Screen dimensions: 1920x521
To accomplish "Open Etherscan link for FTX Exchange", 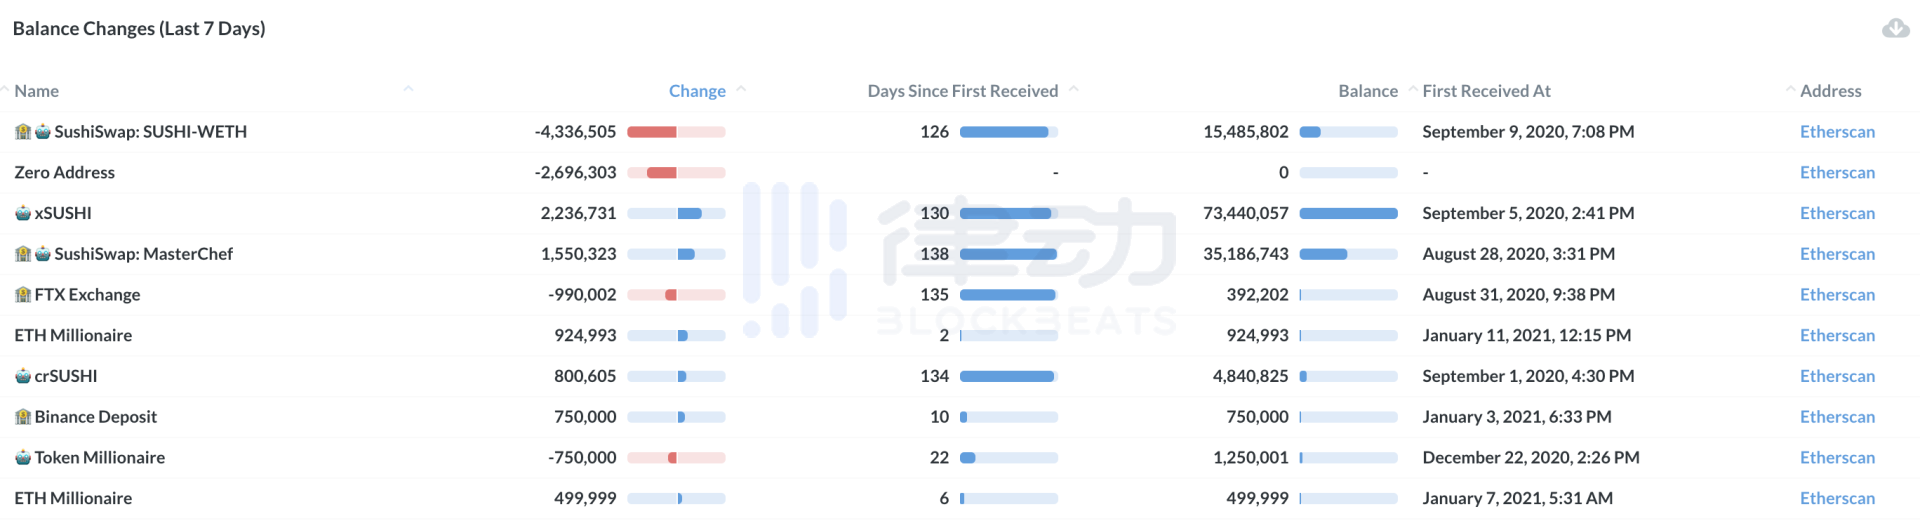I will point(1837,295).
